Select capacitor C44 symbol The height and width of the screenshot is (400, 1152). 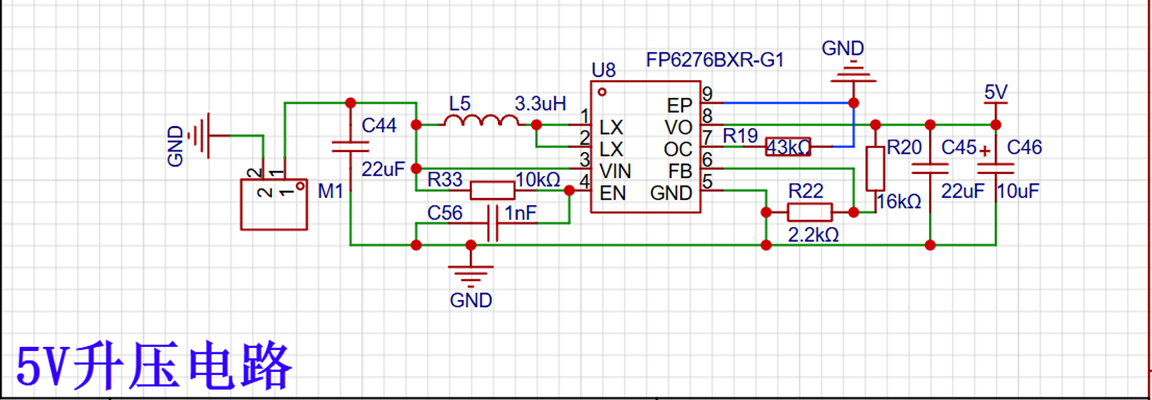coord(350,146)
